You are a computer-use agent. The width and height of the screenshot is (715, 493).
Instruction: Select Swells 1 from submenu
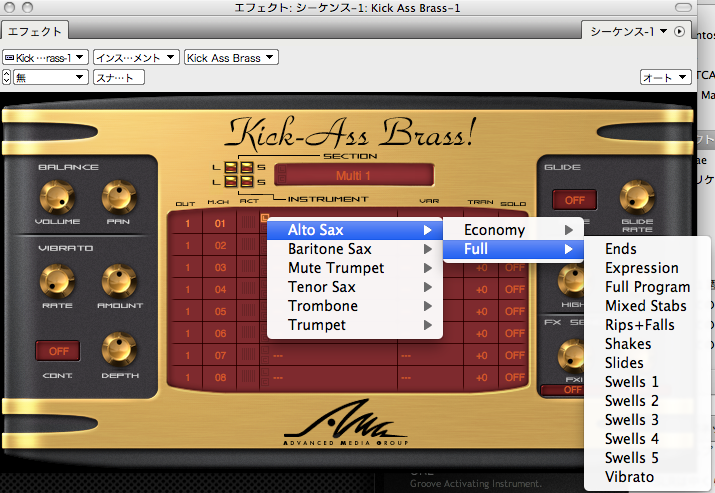coord(648,382)
